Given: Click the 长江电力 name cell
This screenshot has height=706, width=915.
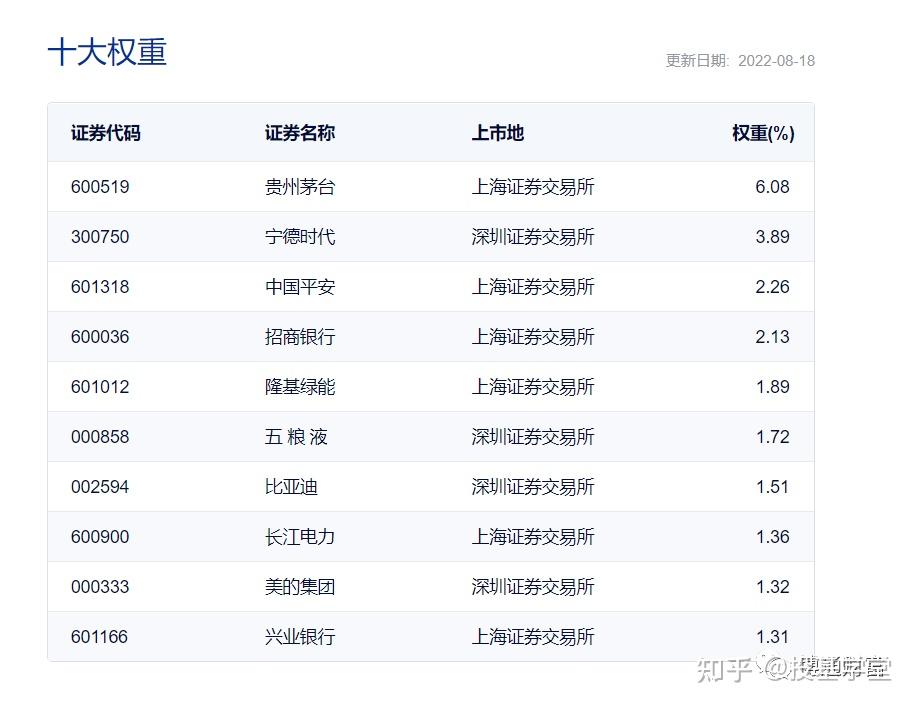Looking at the screenshot, I should pos(299,537).
